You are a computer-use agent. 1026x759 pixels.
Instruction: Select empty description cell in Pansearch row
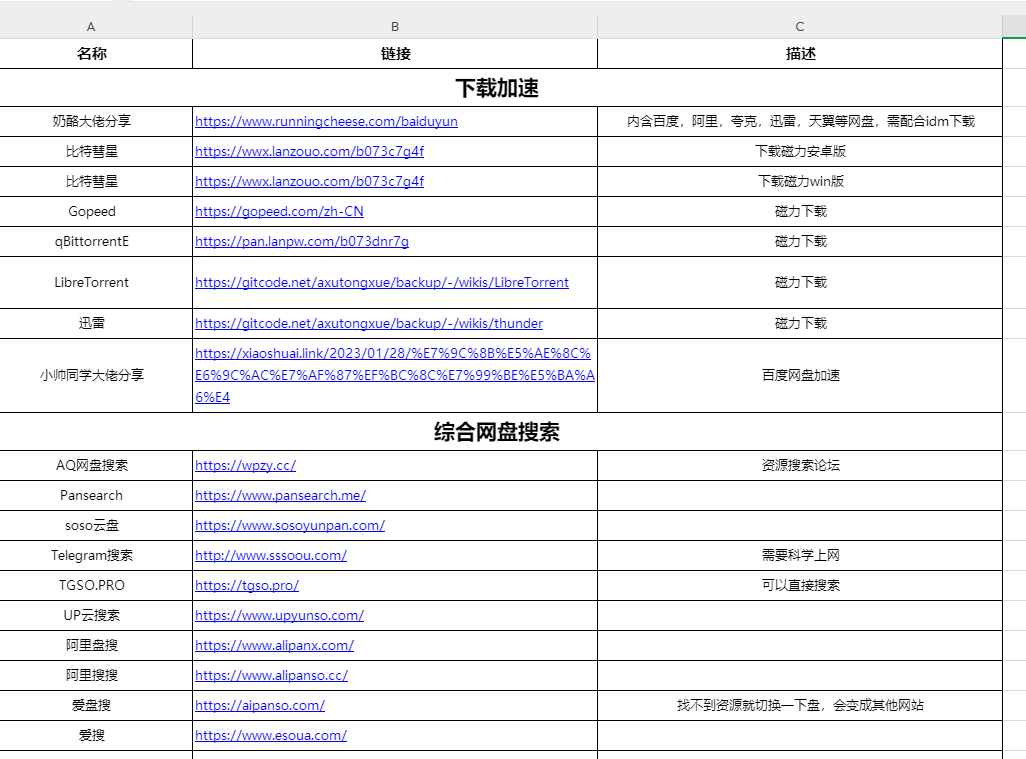pos(800,495)
